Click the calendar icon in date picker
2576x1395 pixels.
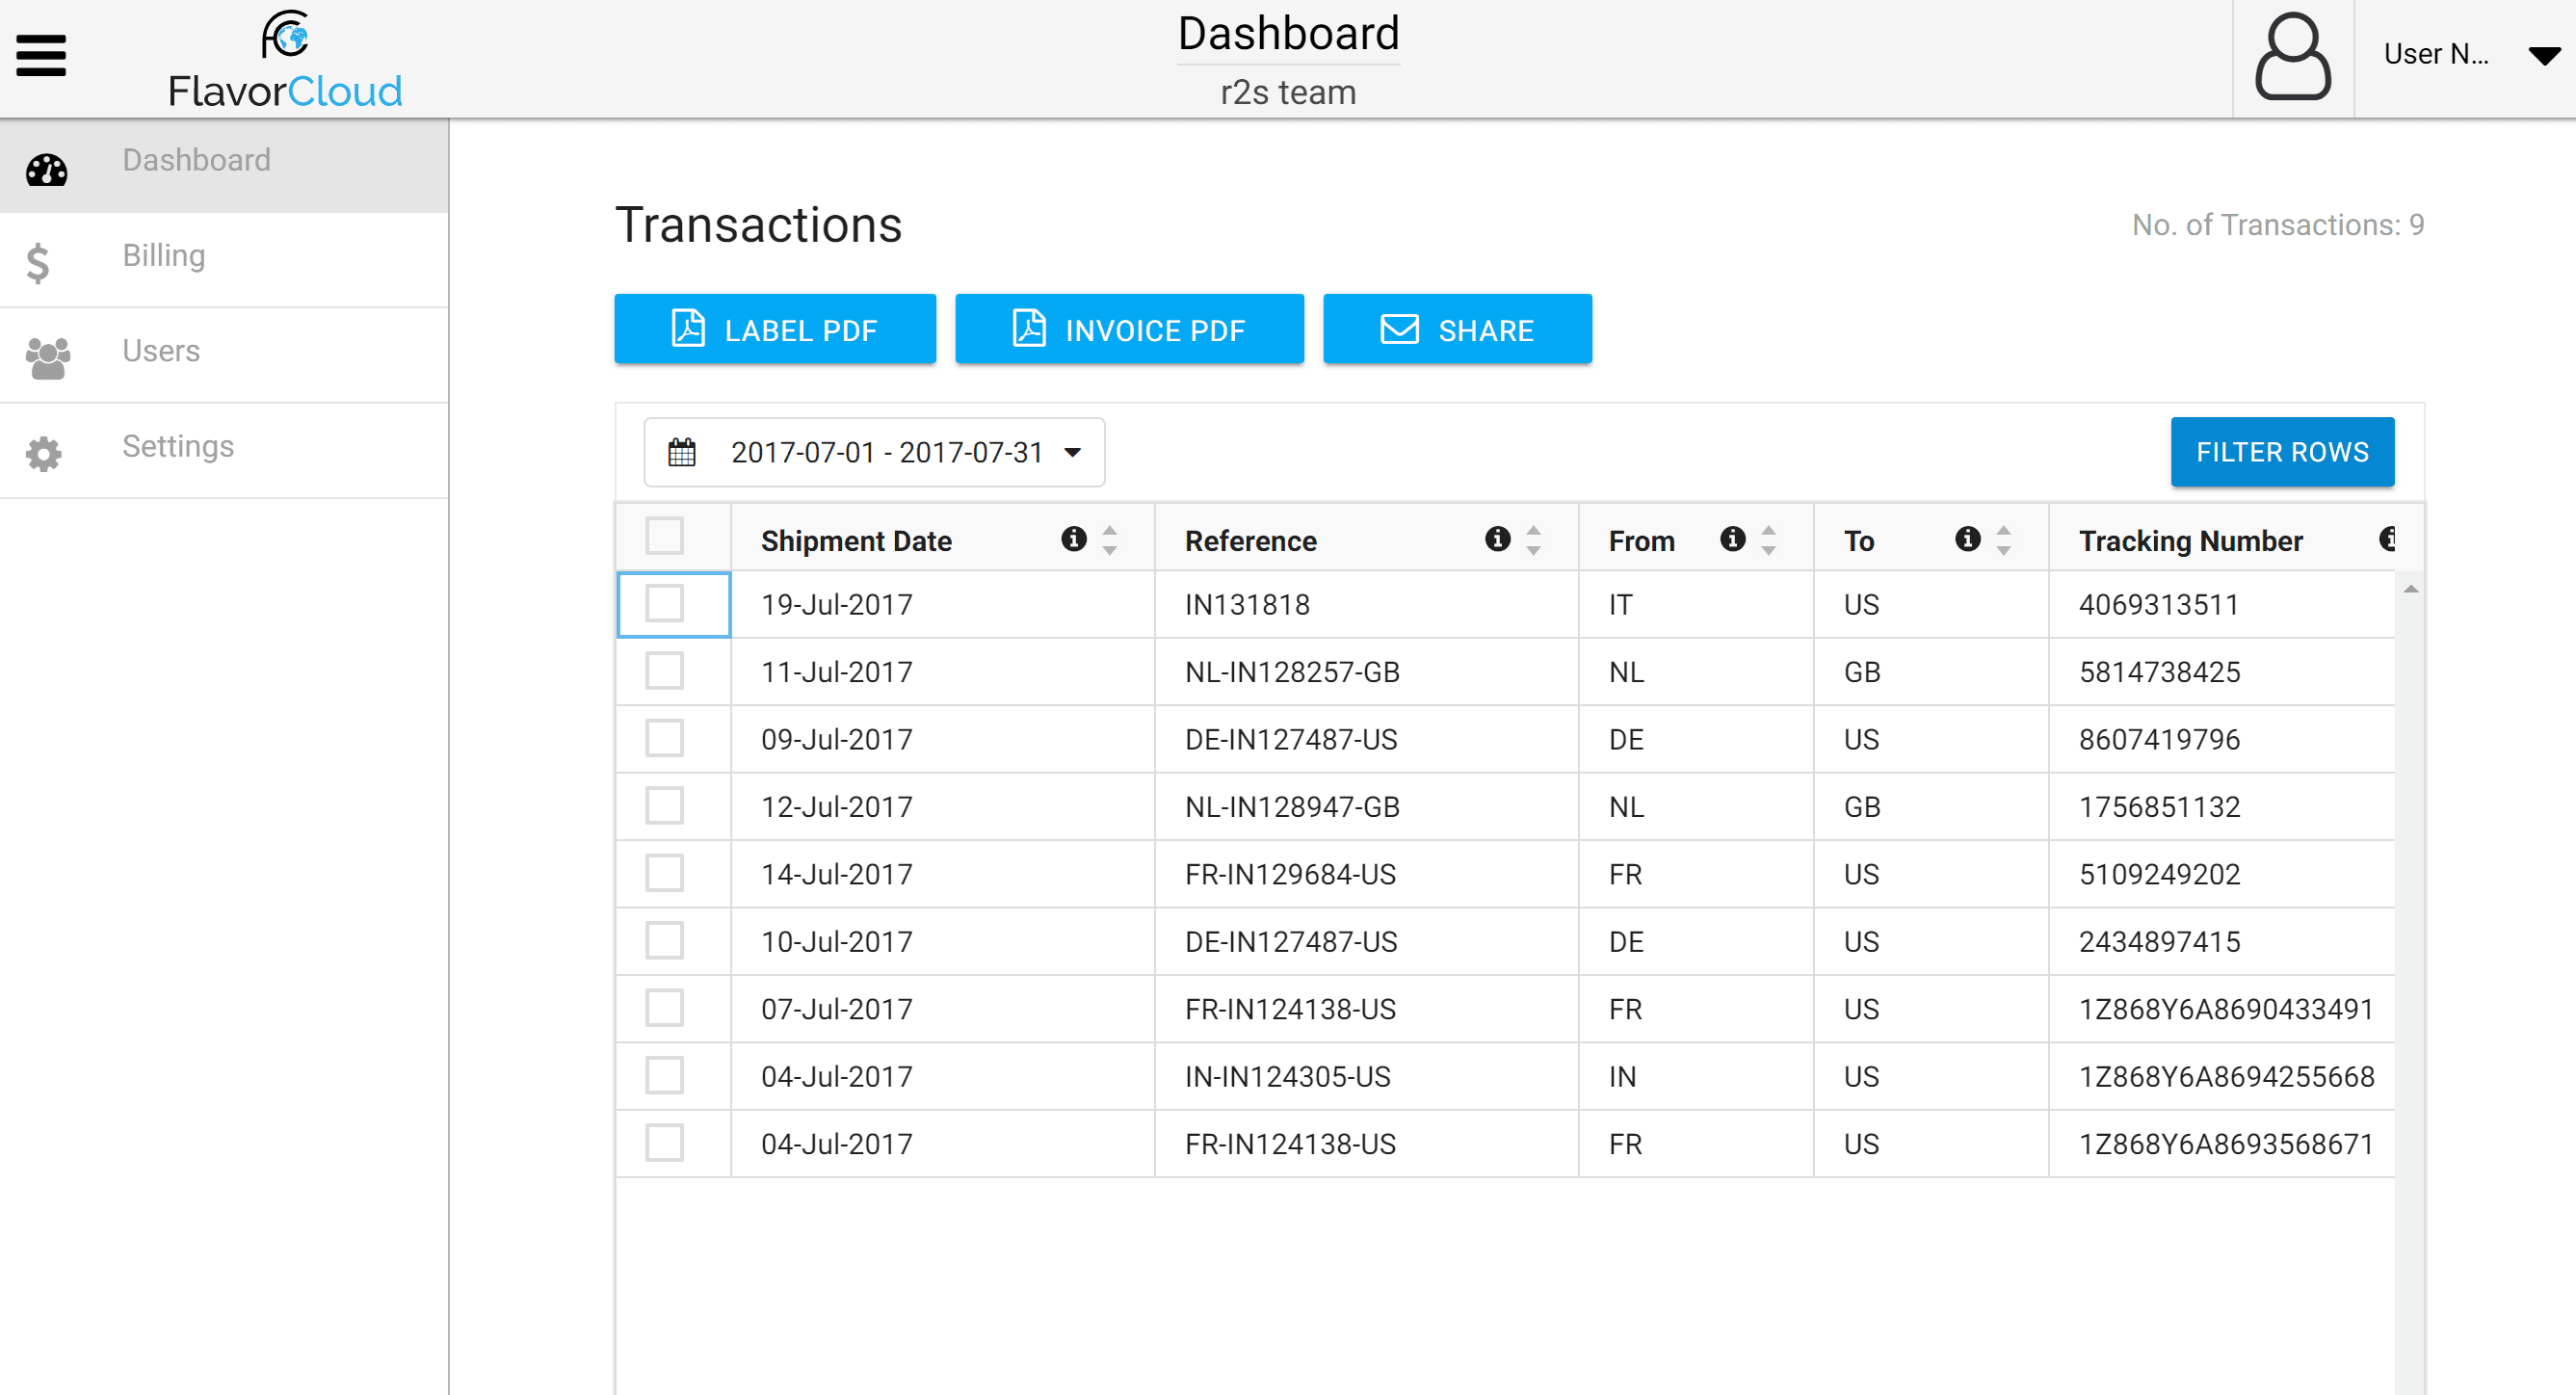(682, 452)
